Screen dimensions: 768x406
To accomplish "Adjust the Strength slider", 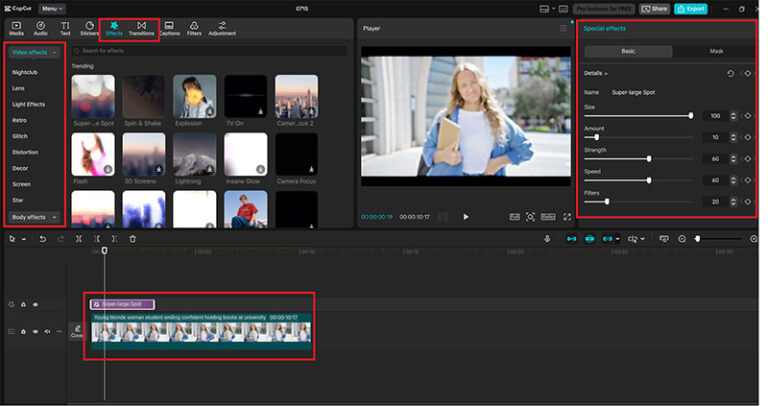I will tap(638, 159).
